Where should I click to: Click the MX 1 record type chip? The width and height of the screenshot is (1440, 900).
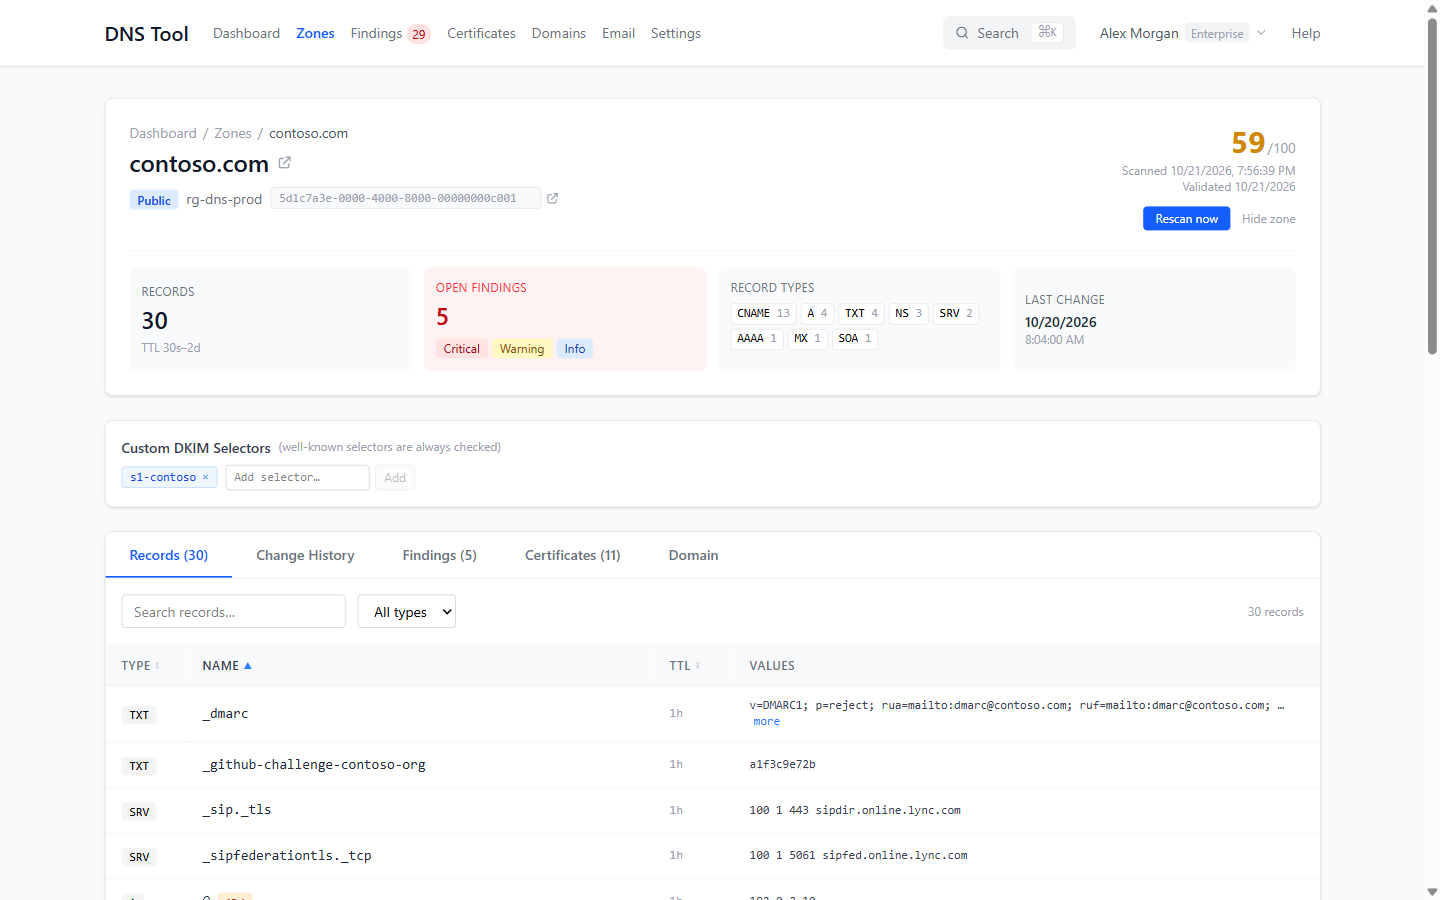coord(807,338)
